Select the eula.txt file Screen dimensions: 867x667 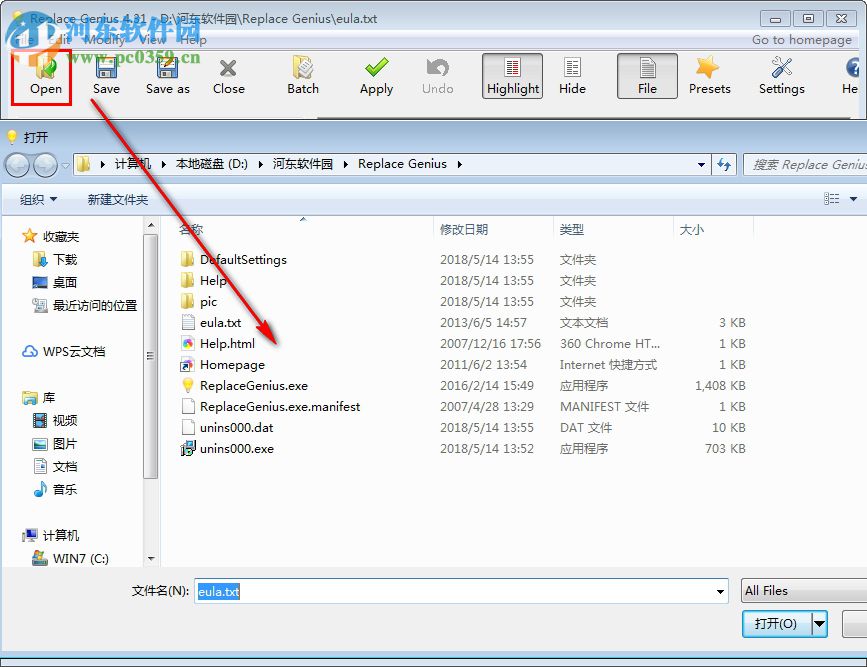click(x=220, y=322)
